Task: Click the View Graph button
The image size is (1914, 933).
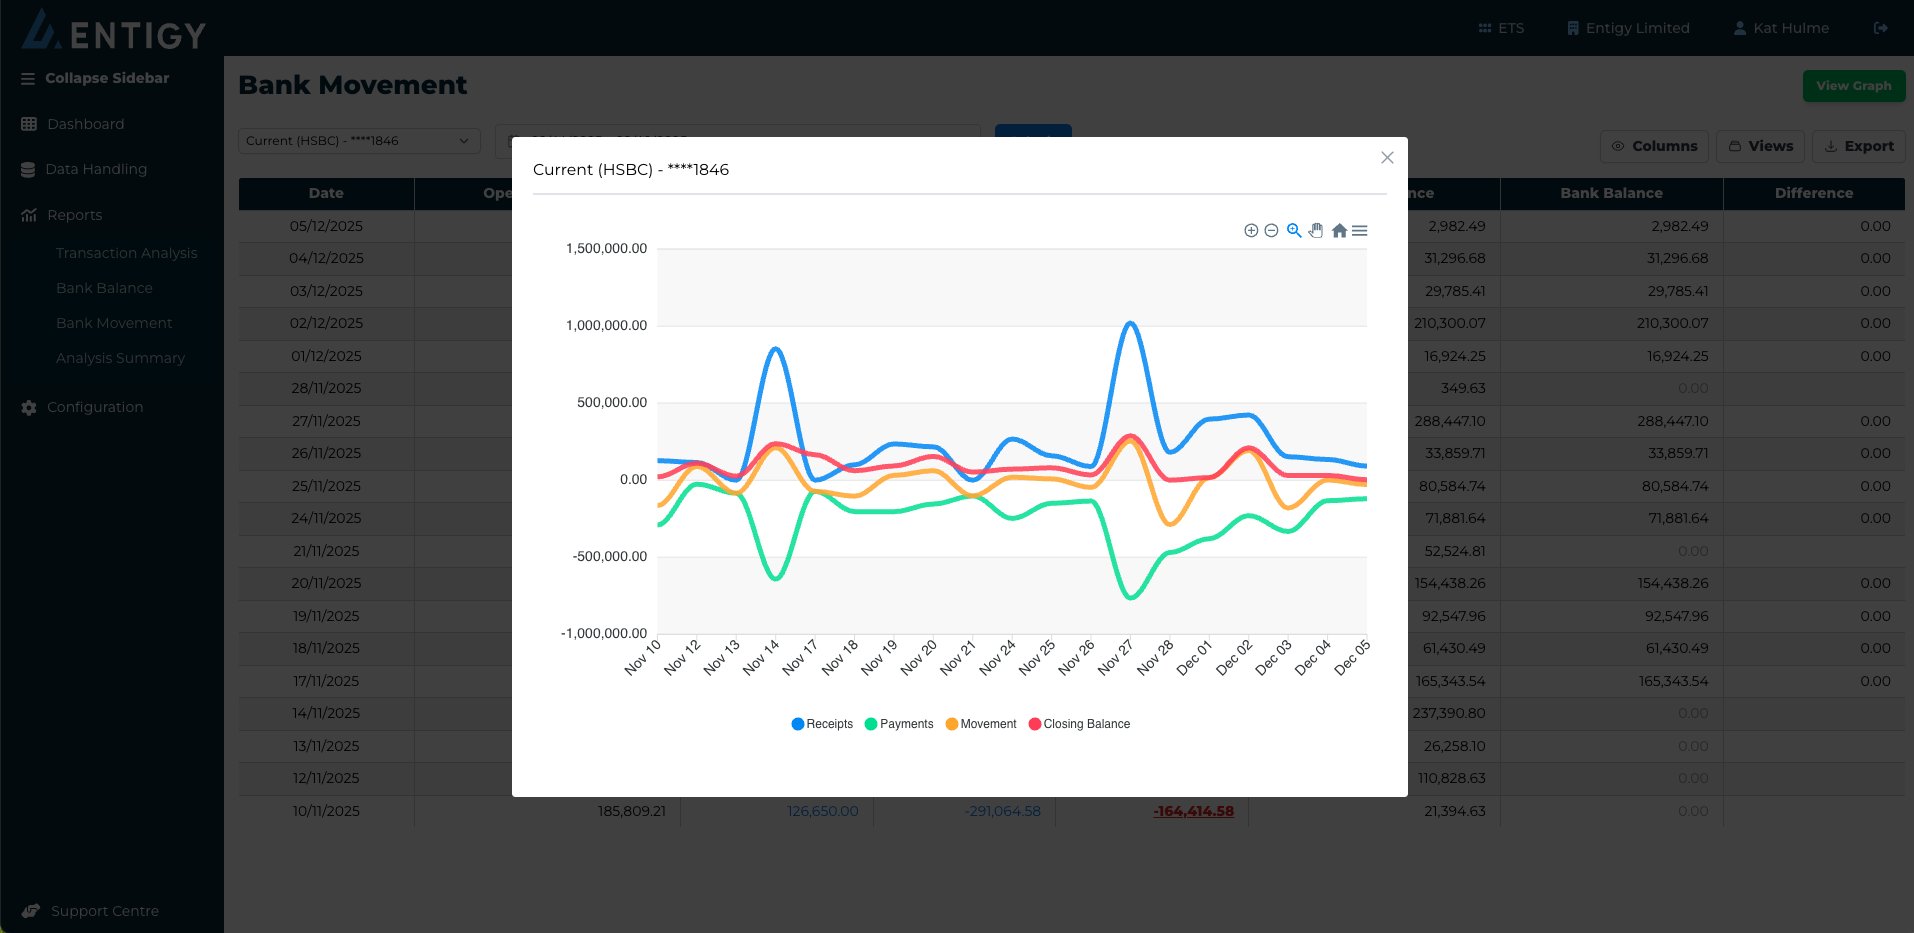Action: tap(1852, 86)
